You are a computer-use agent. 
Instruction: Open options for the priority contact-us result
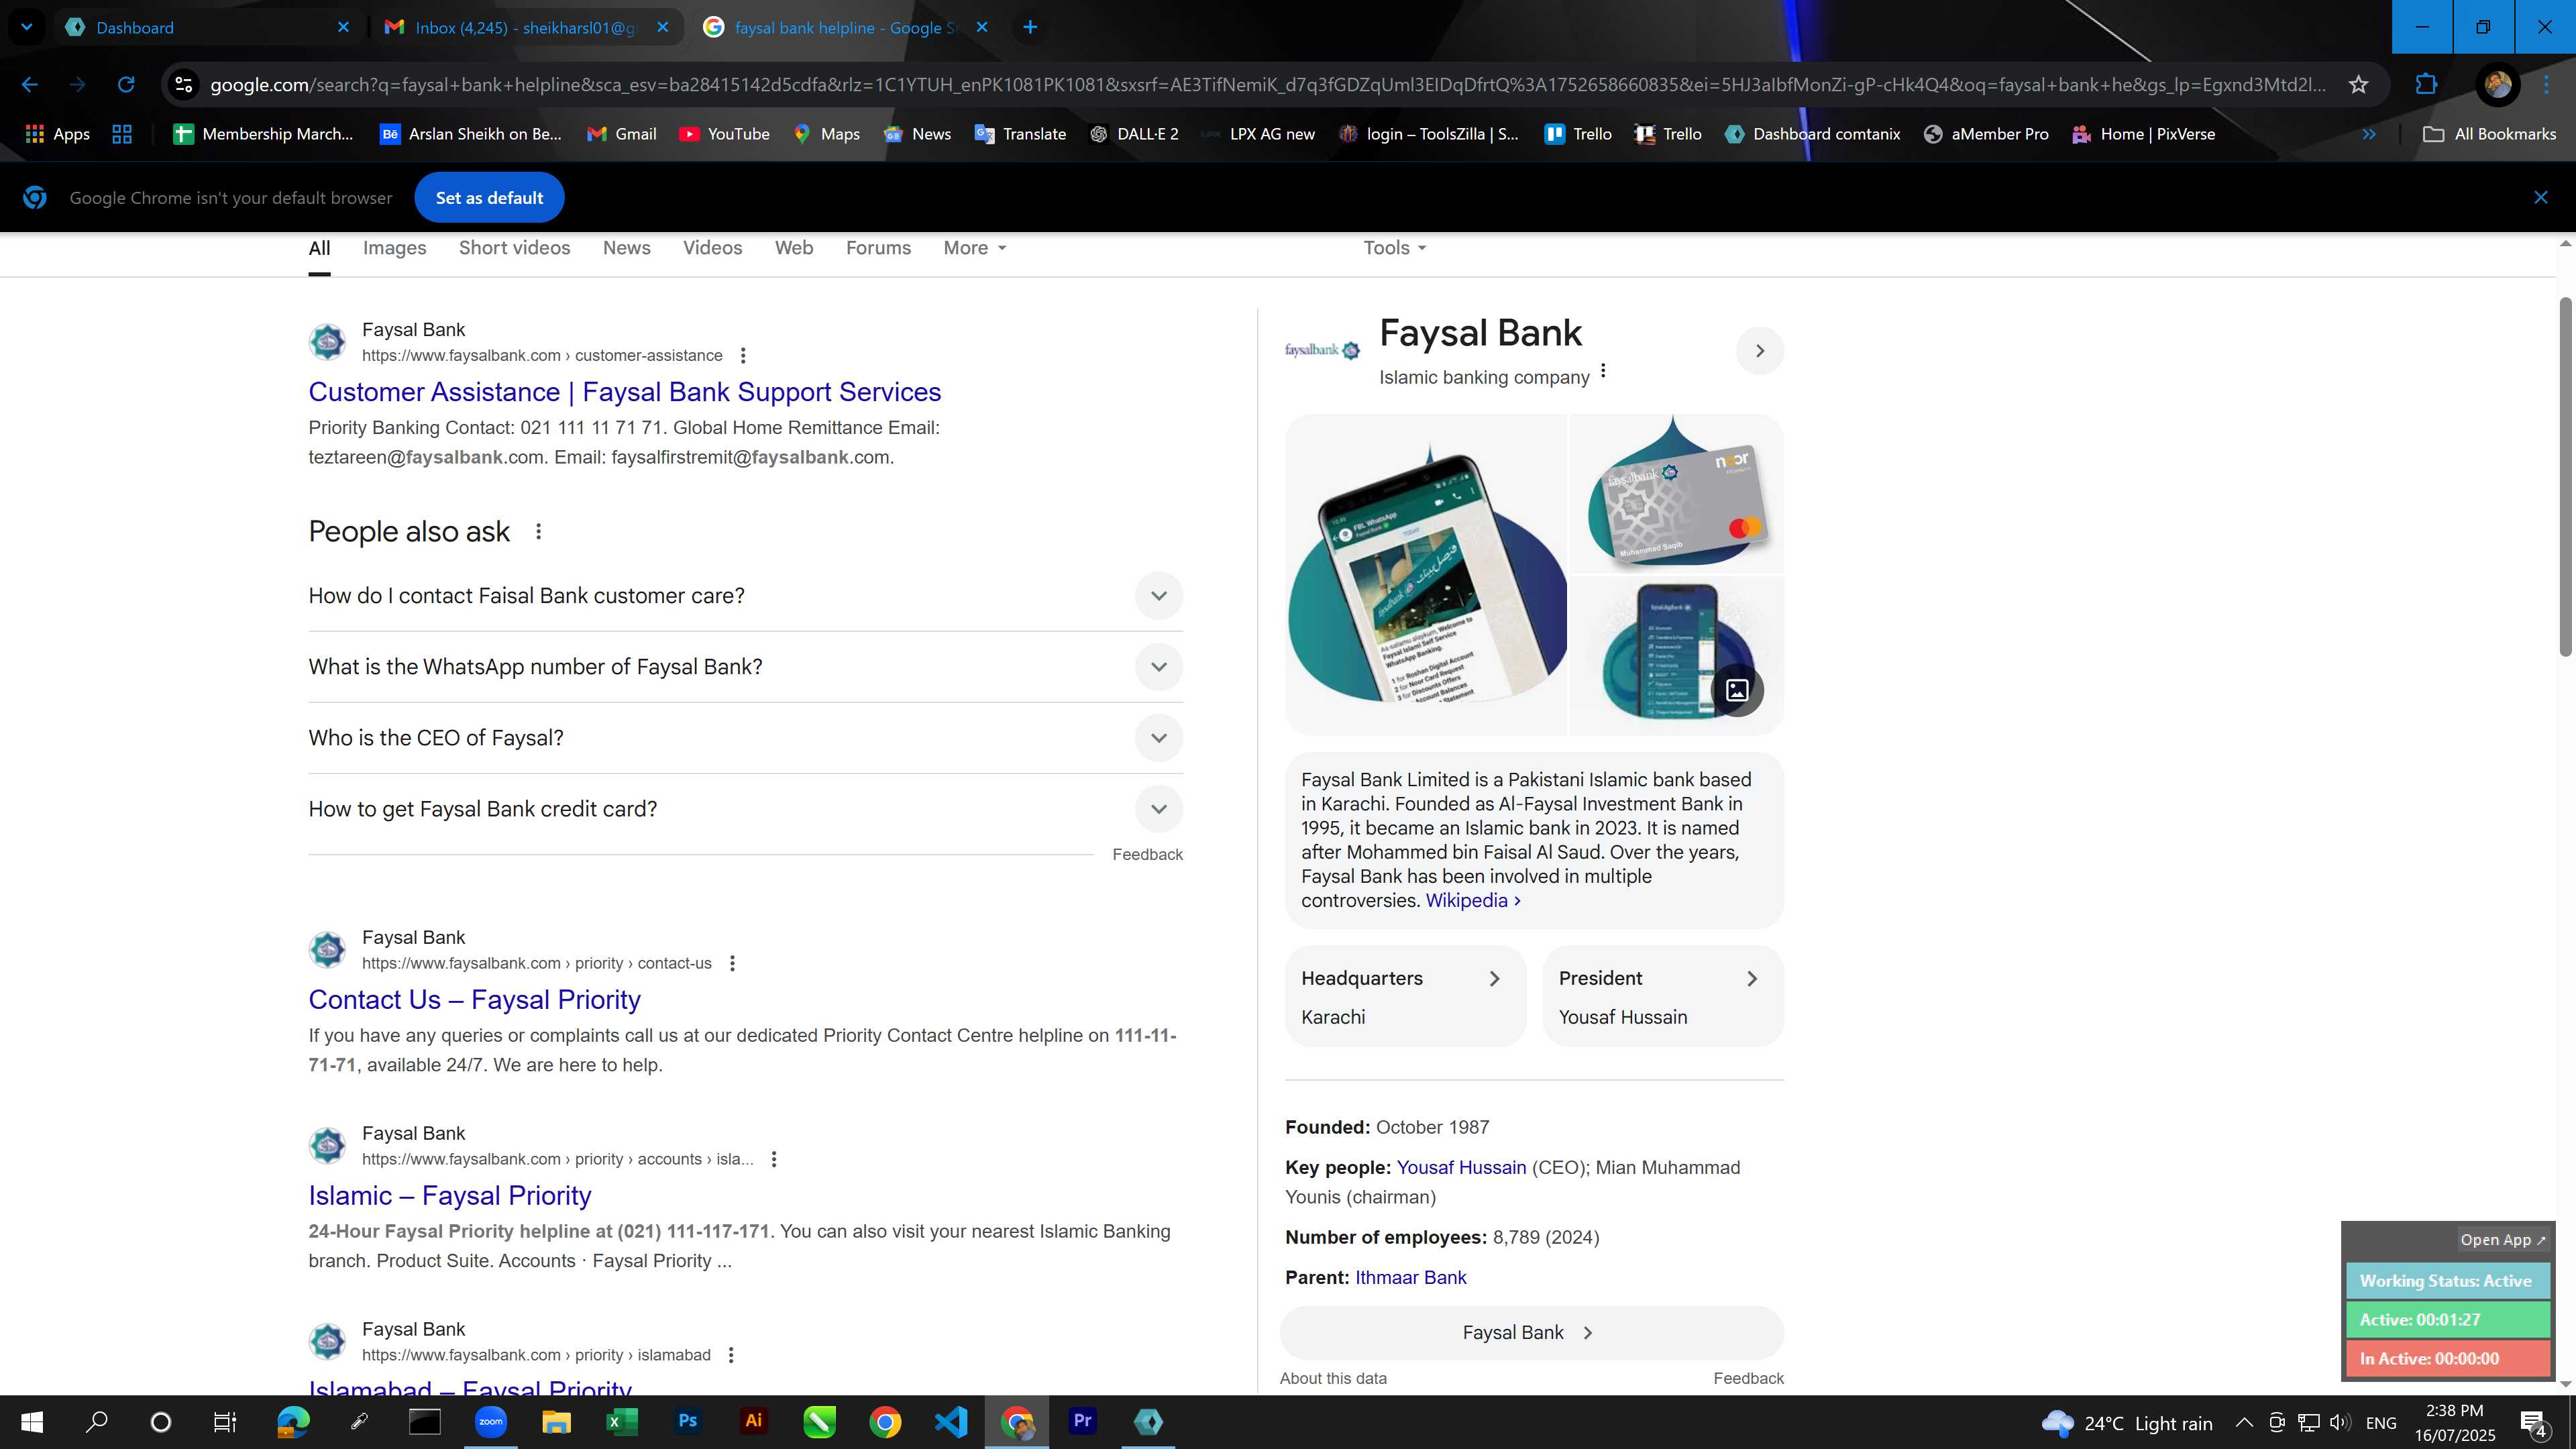[x=732, y=964]
